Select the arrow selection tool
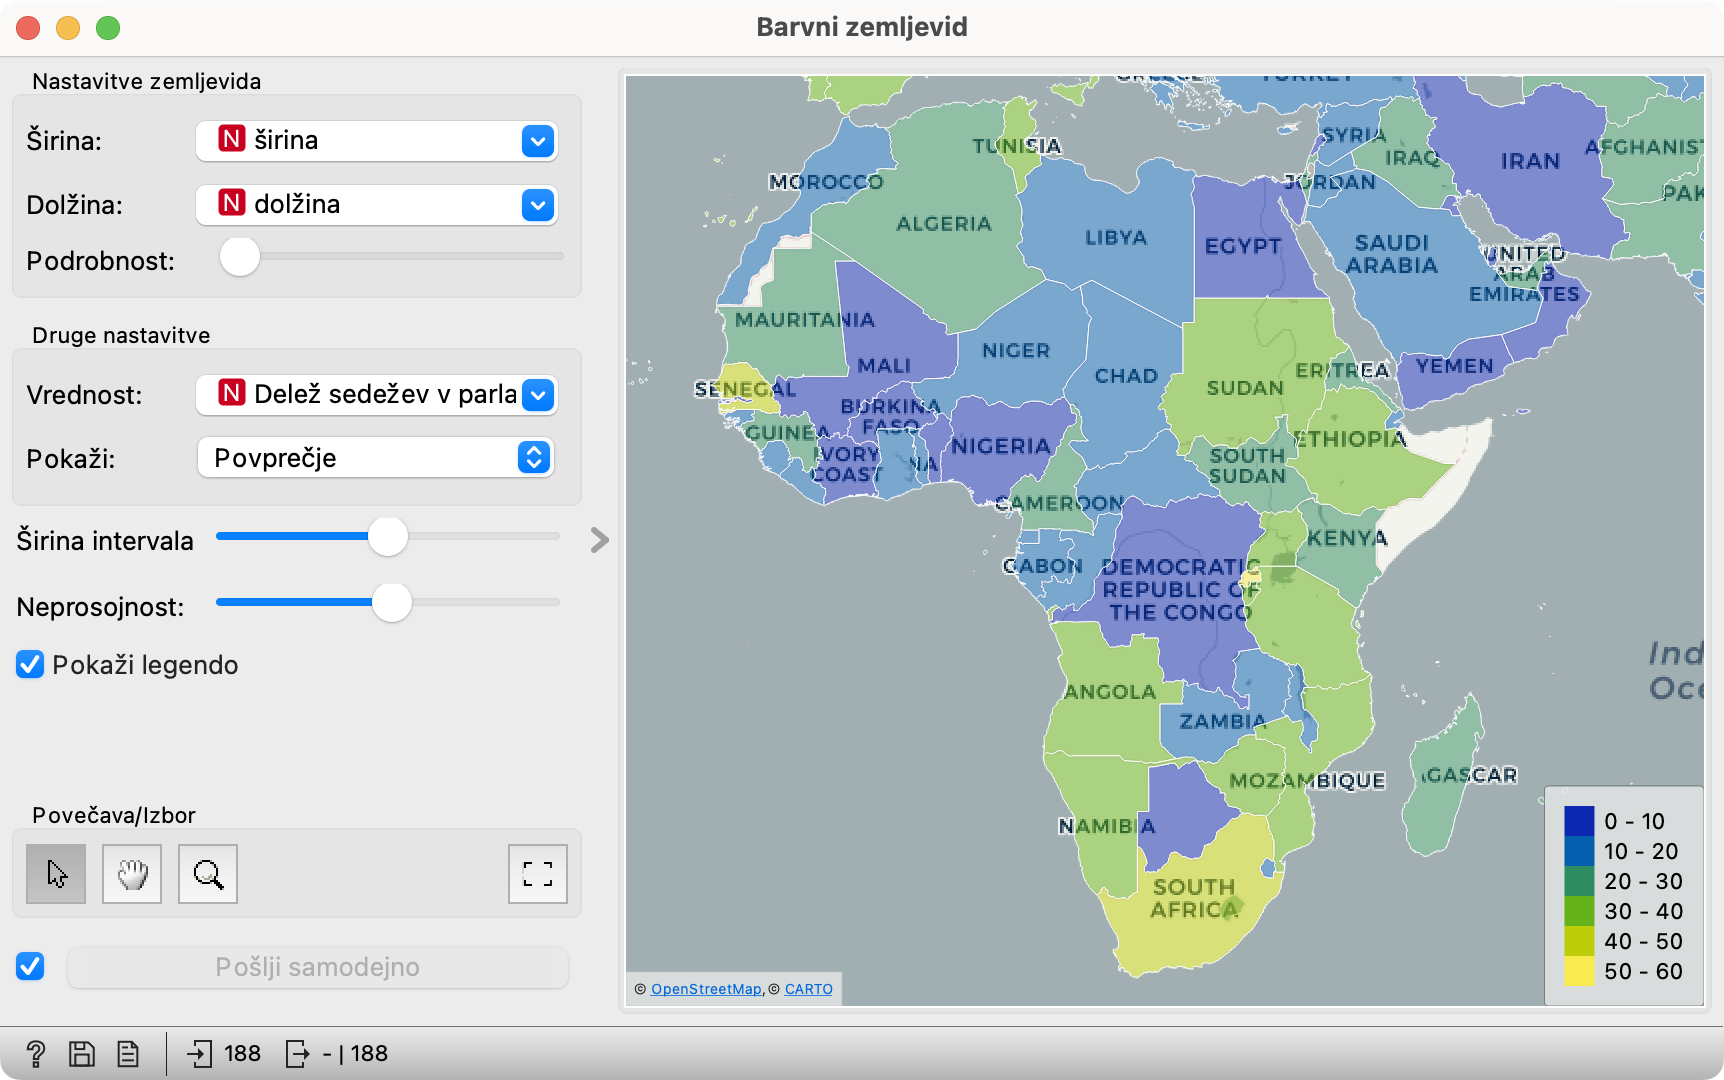This screenshot has width=1724, height=1080. click(x=56, y=874)
